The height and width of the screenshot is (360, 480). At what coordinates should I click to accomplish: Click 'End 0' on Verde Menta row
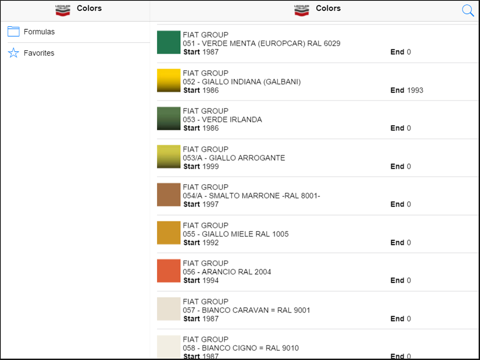(x=401, y=52)
